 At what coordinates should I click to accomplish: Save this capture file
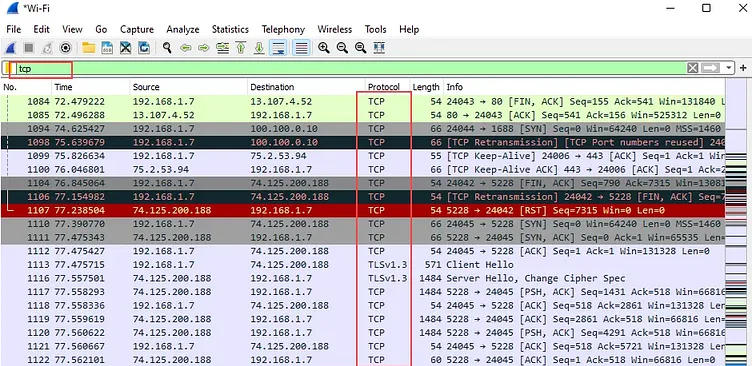[107, 48]
